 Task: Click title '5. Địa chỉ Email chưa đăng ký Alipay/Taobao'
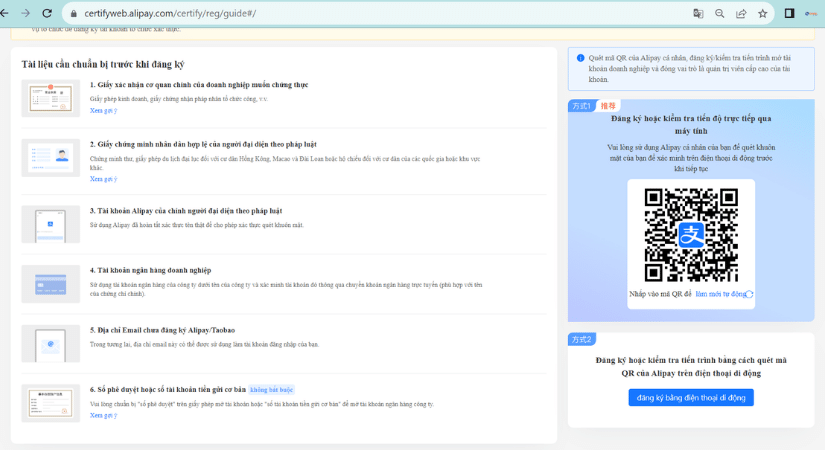pyautogui.click(x=162, y=331)
